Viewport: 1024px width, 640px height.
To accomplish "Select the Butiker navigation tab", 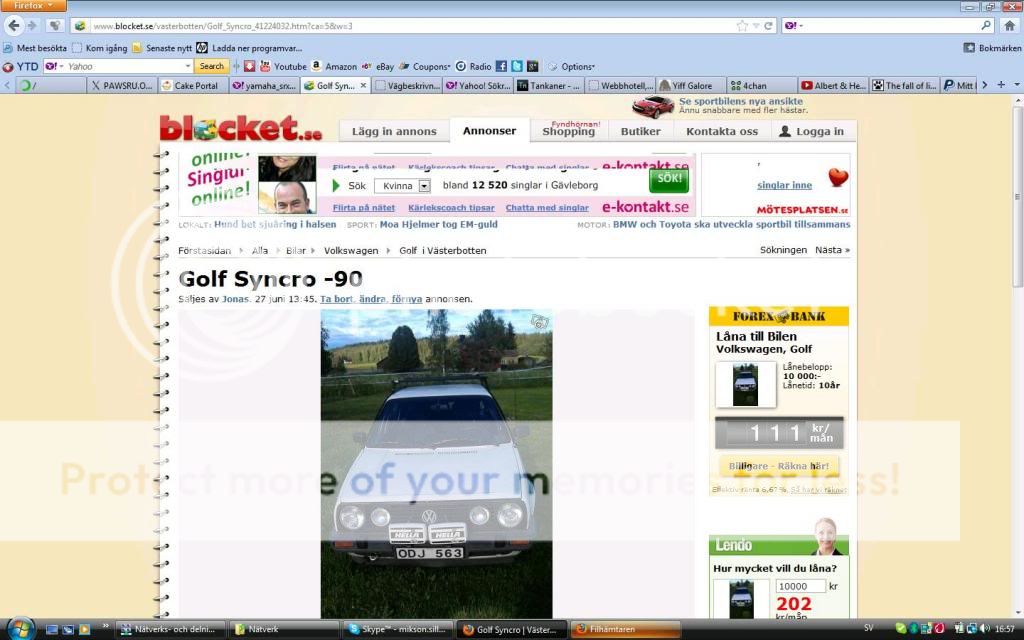I will (640, 131).
